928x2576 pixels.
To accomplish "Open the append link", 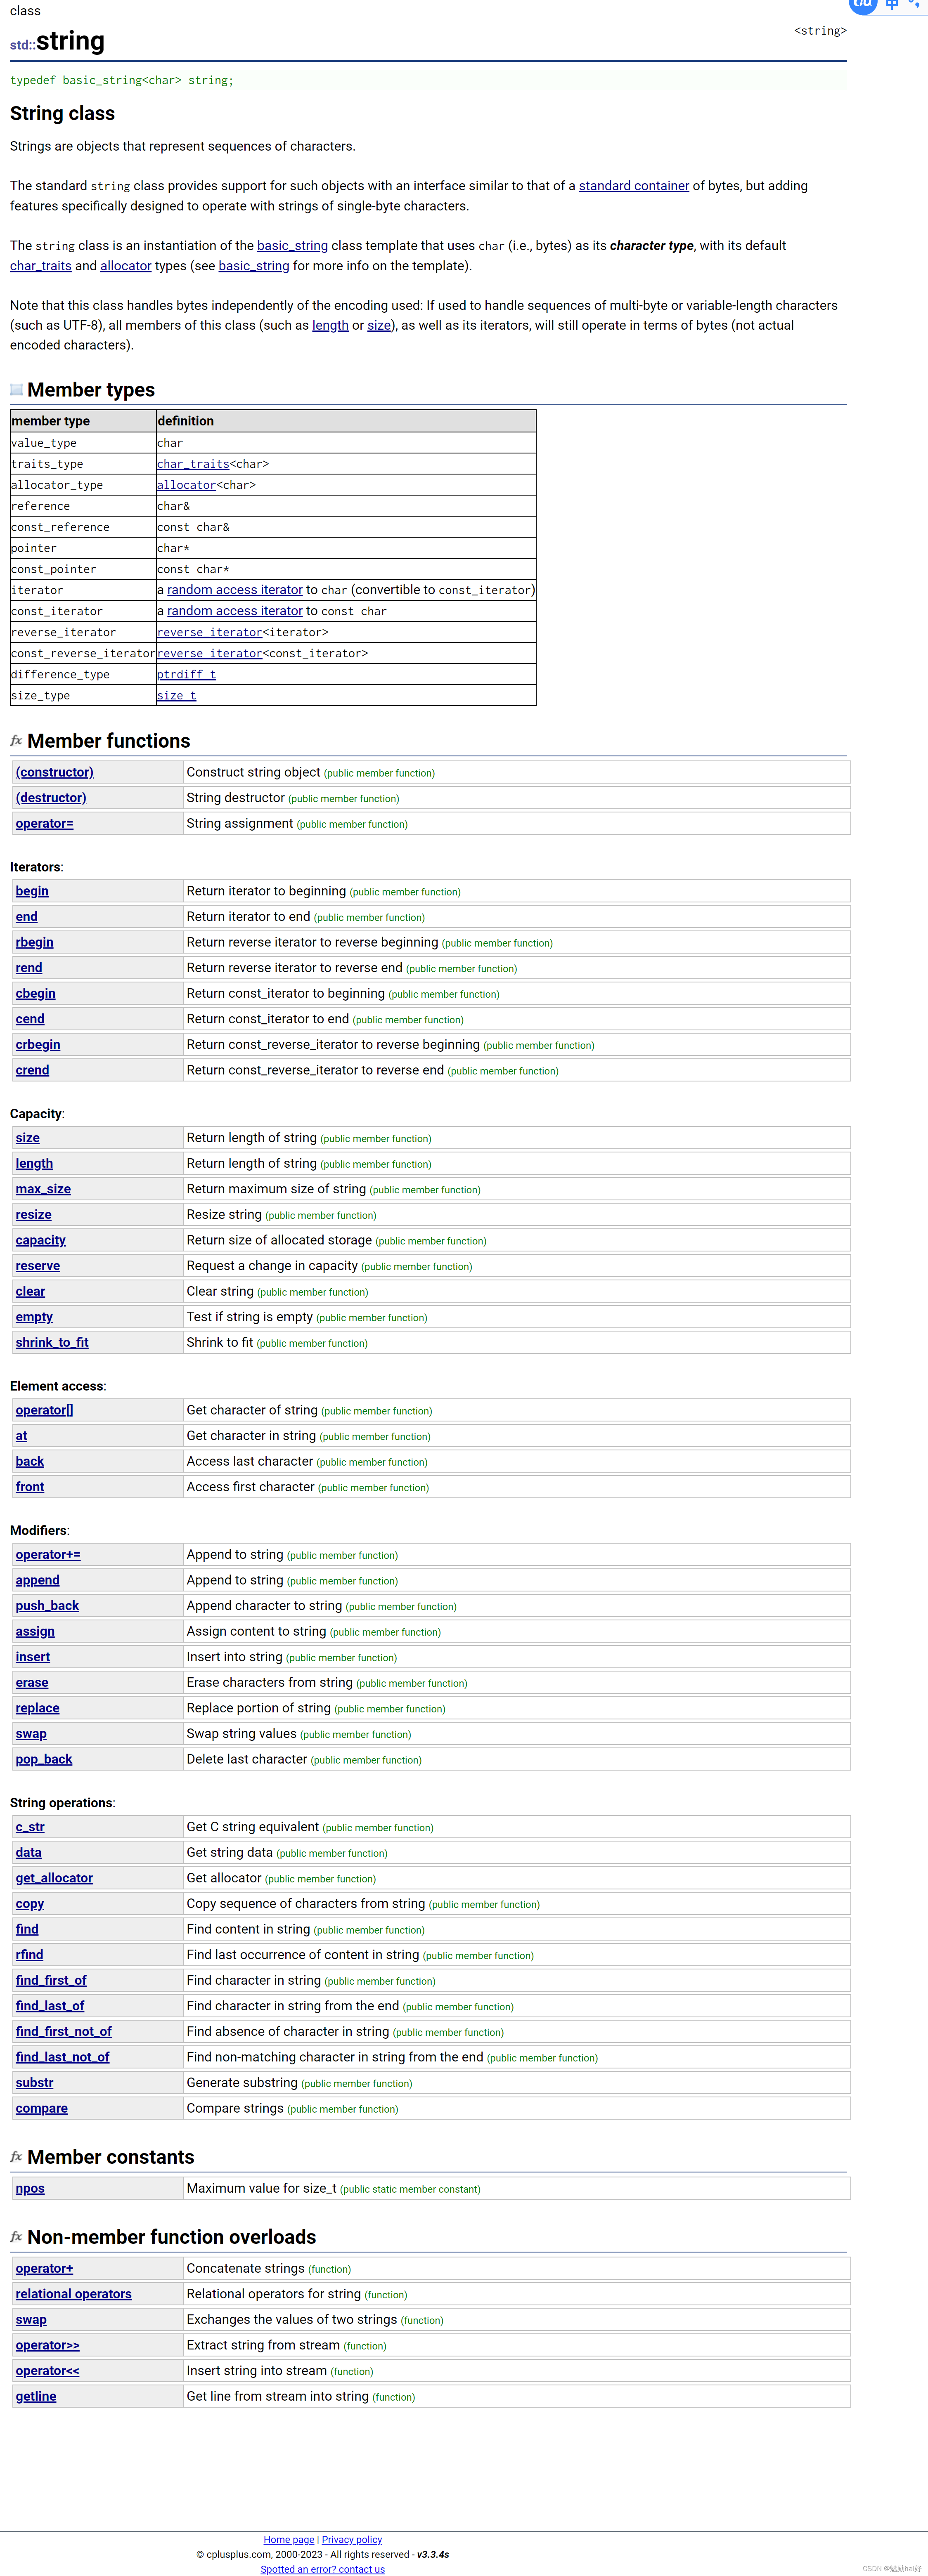I will (38, 1580).
